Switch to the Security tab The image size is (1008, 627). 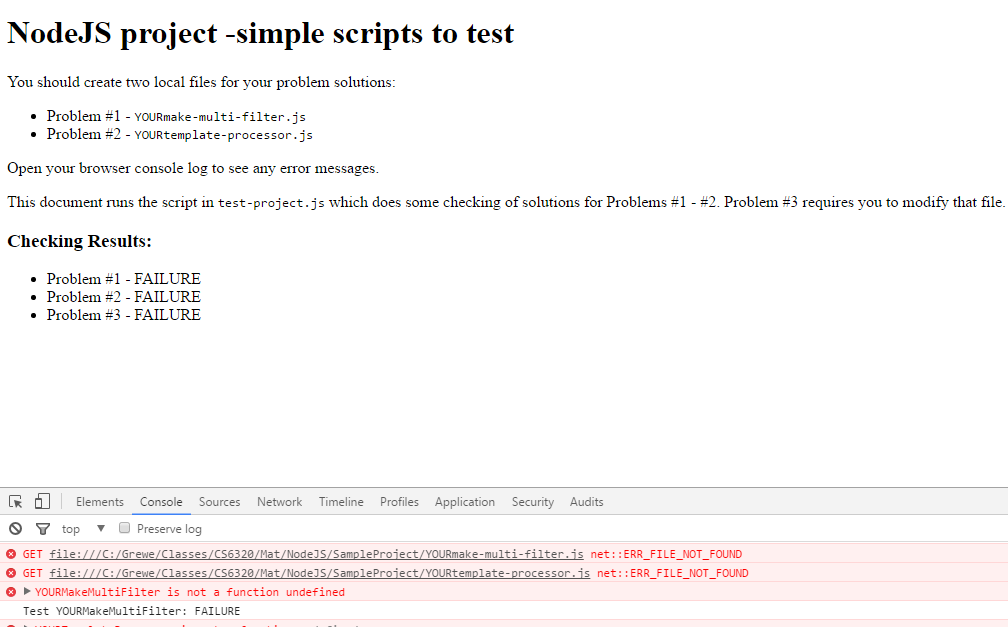click(532, 502)
